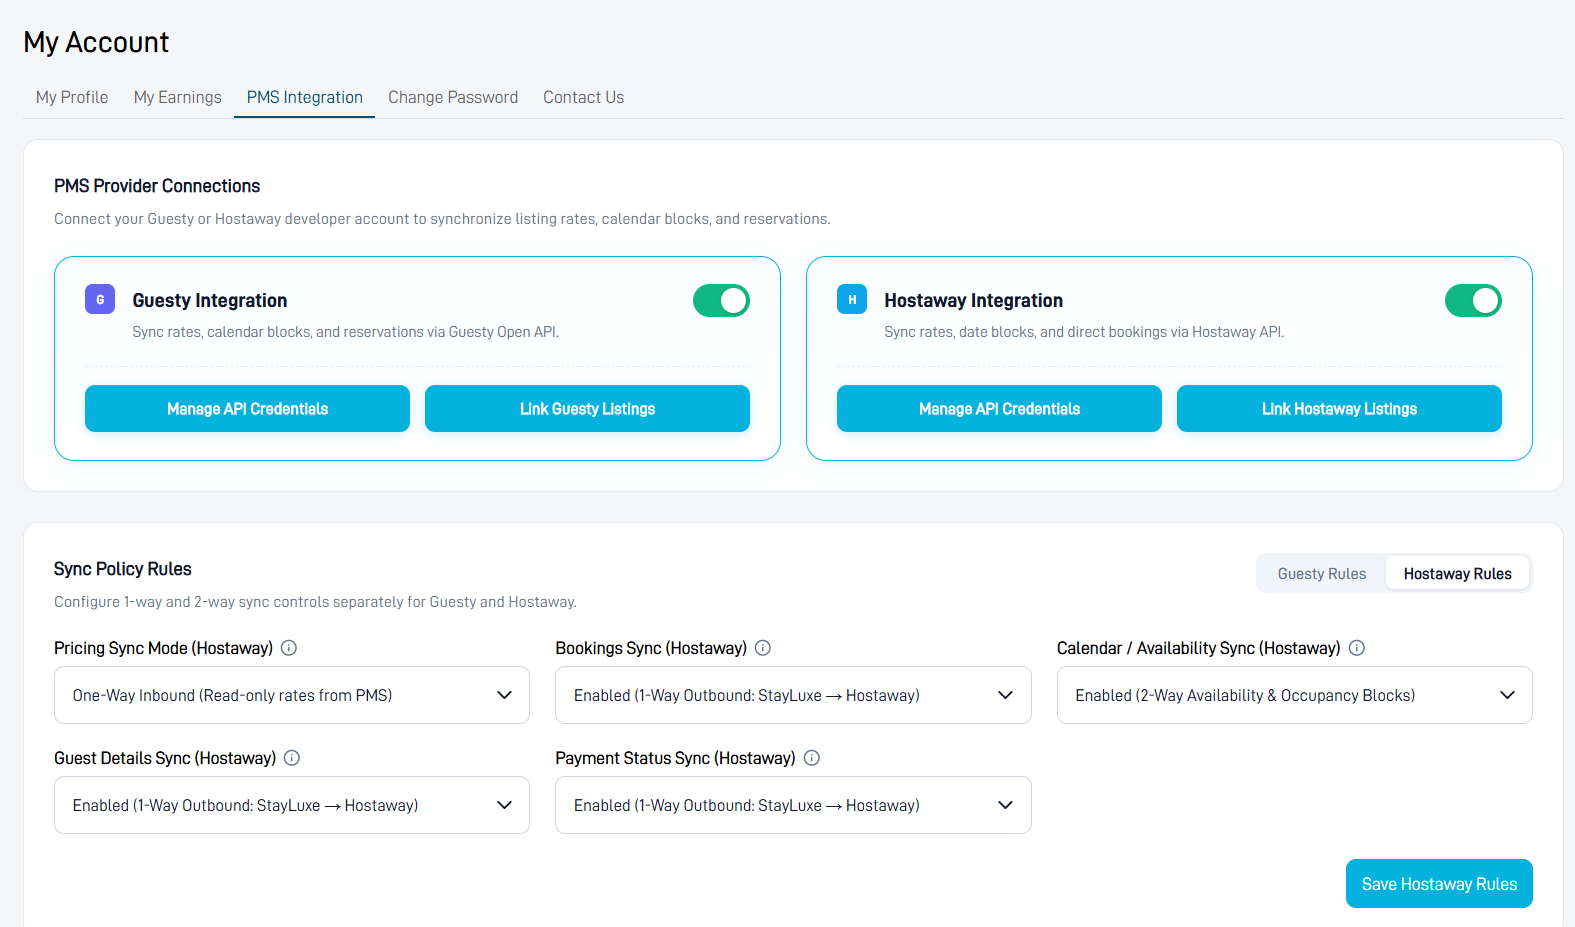Click info icon beside Payment Status Sync
This screenshot has height=927, width=1575.
point(812,758)
